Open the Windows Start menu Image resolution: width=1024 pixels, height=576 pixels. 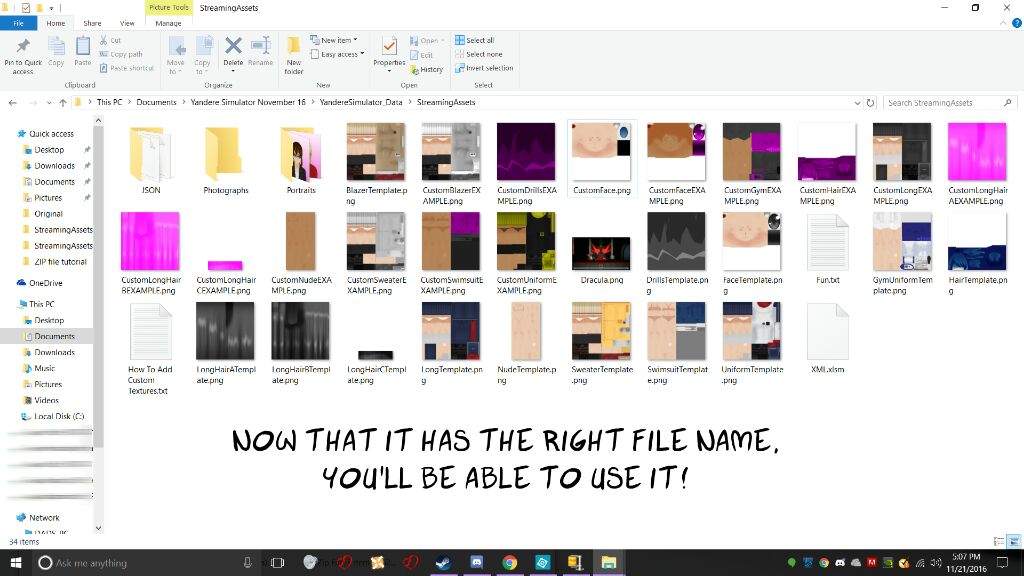16,562
